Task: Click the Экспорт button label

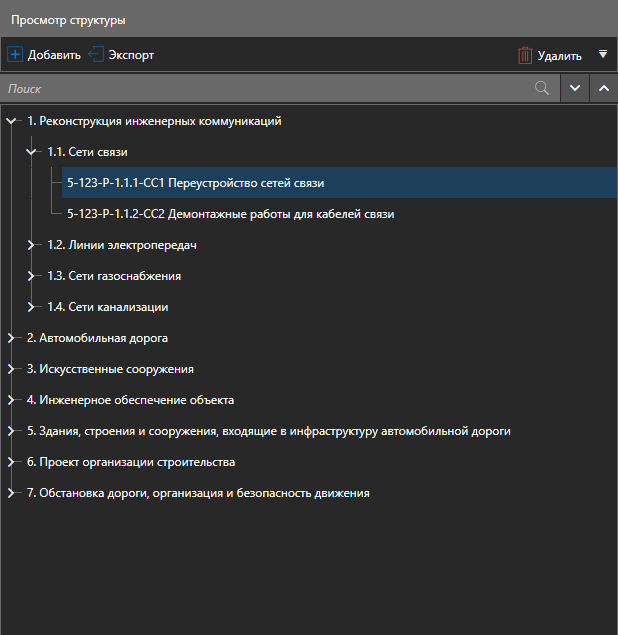Action: (131, 55)
